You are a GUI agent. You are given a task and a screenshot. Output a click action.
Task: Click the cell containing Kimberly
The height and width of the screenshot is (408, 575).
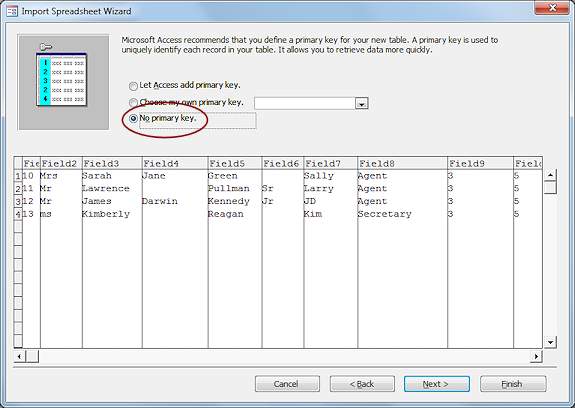tap(112, 214)
